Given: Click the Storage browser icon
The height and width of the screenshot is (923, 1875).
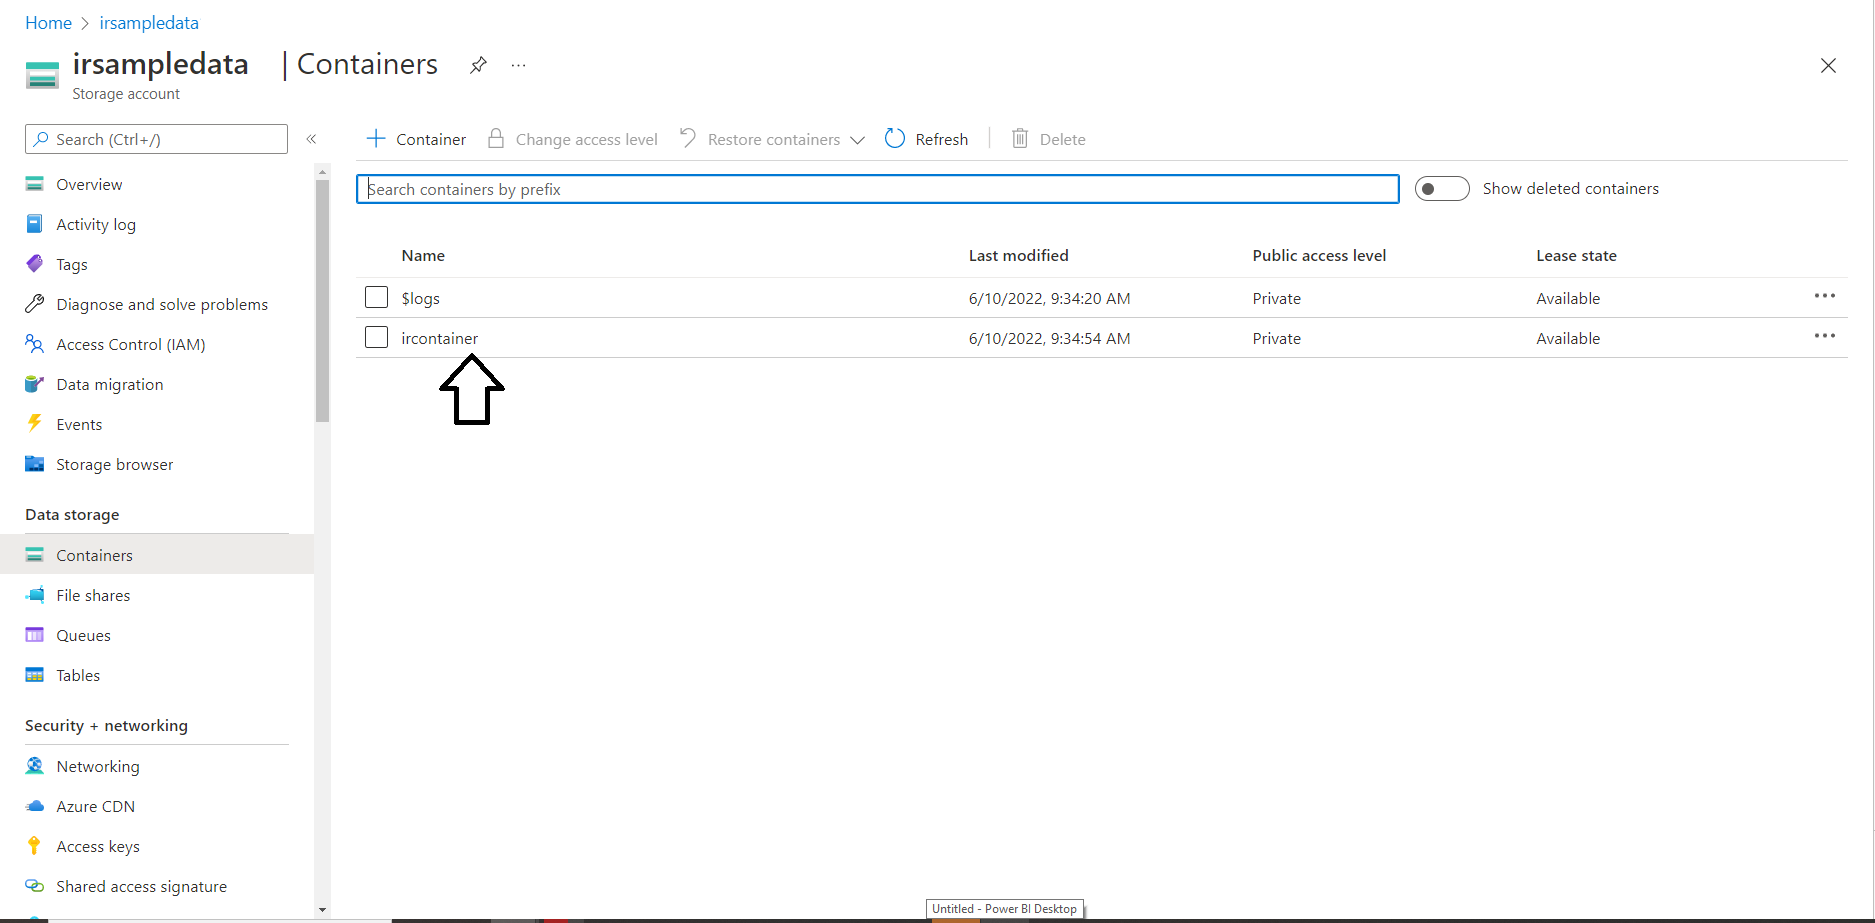Looking at the screenshot, I should [x=35, y=464].
